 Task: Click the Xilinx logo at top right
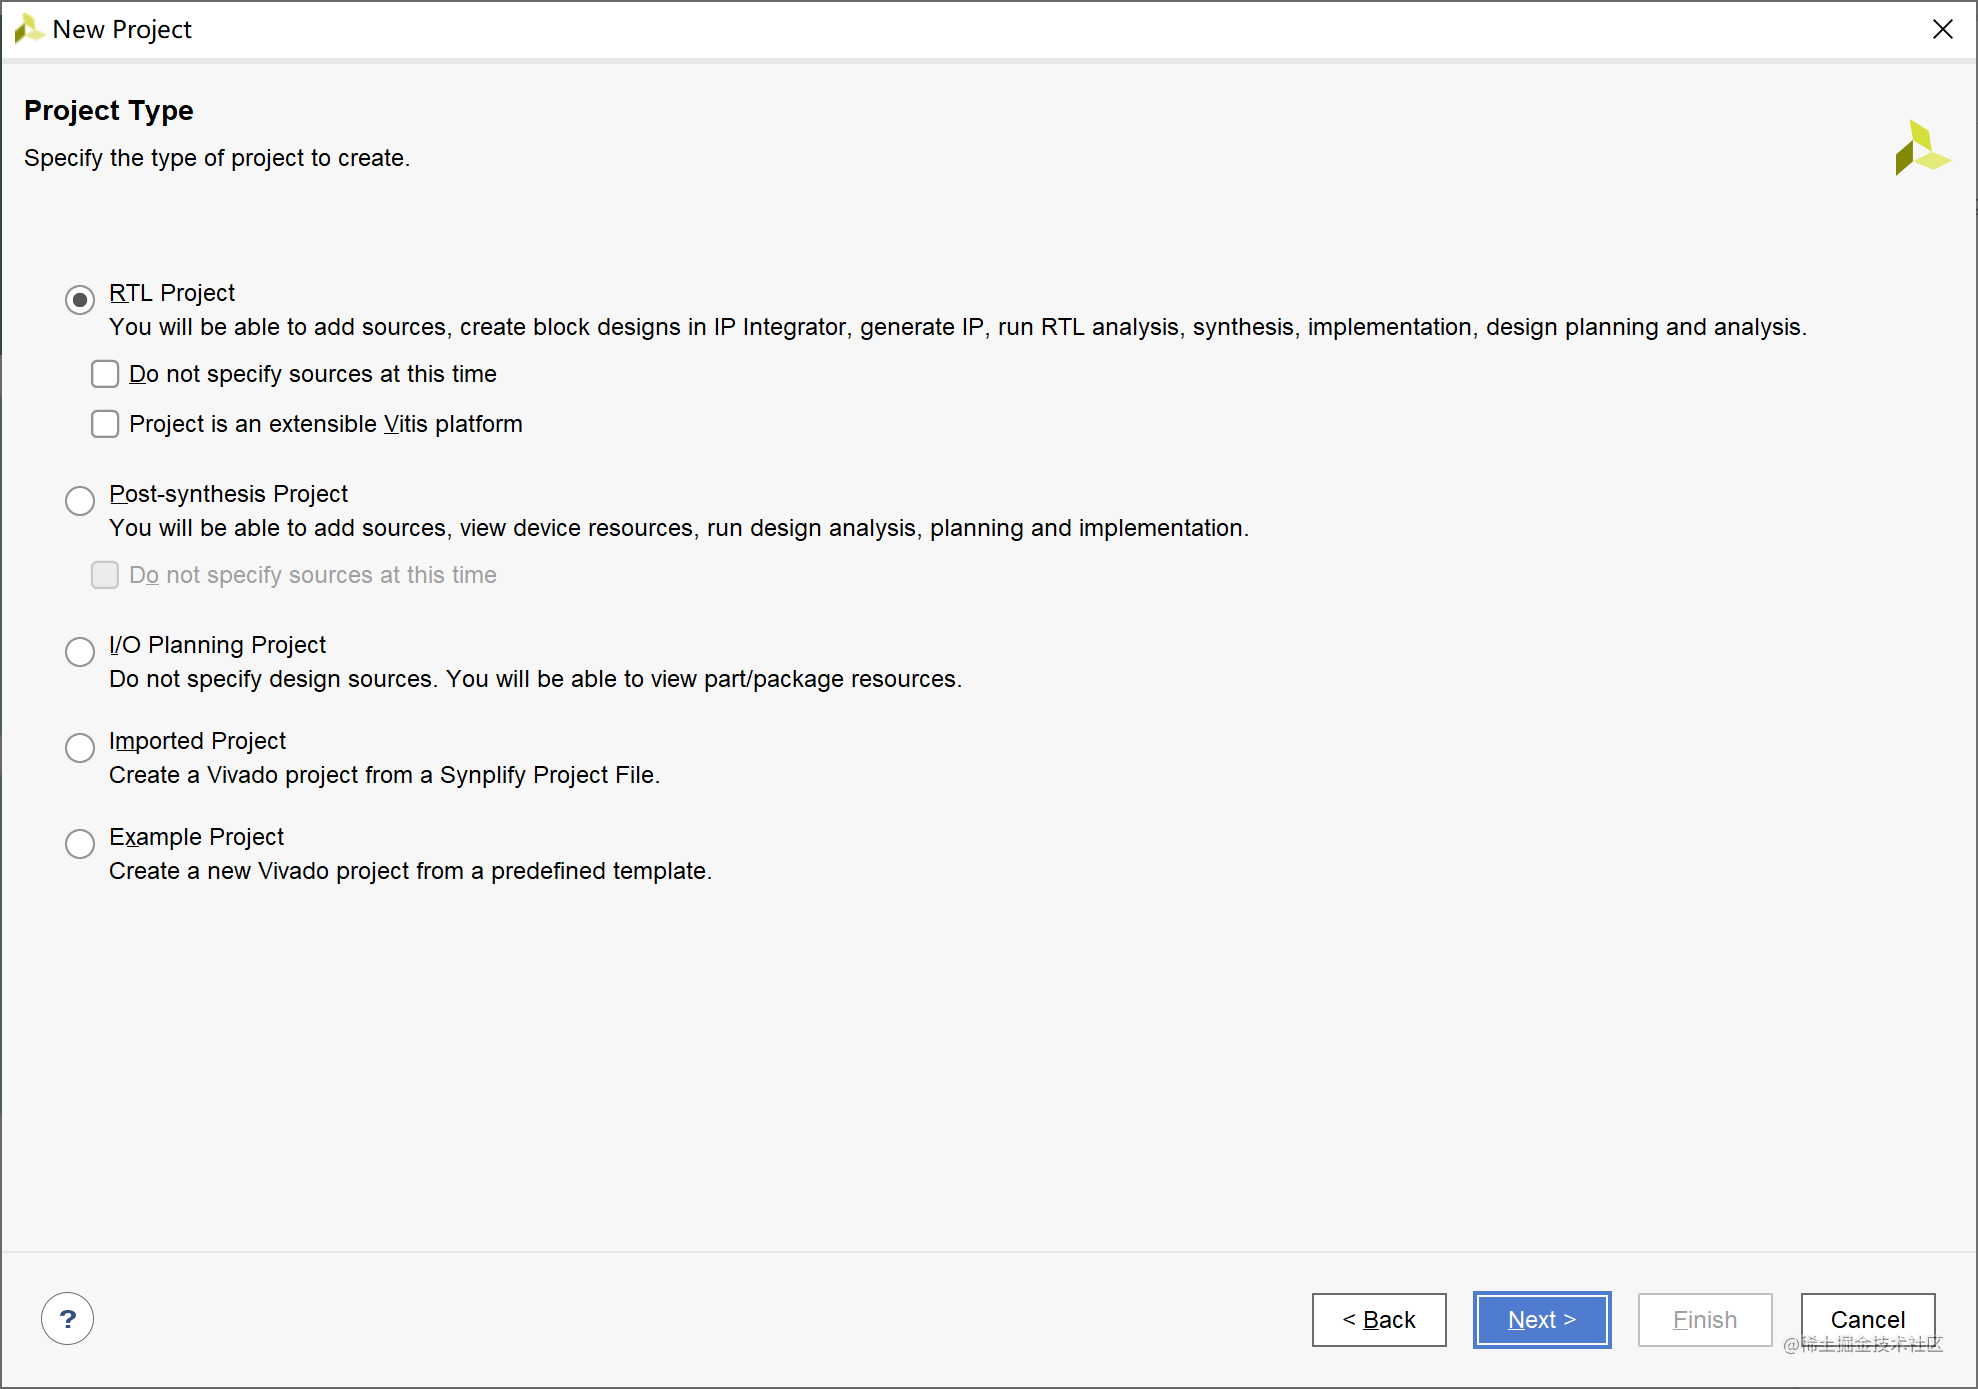[x=1920, y=149]
